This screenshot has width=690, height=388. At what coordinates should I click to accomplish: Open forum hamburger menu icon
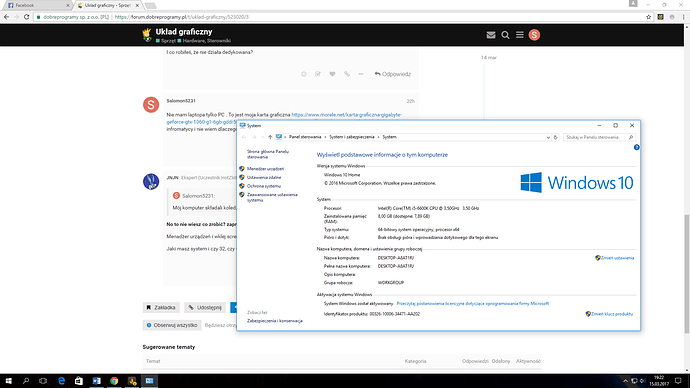click(x=520, y=35)
